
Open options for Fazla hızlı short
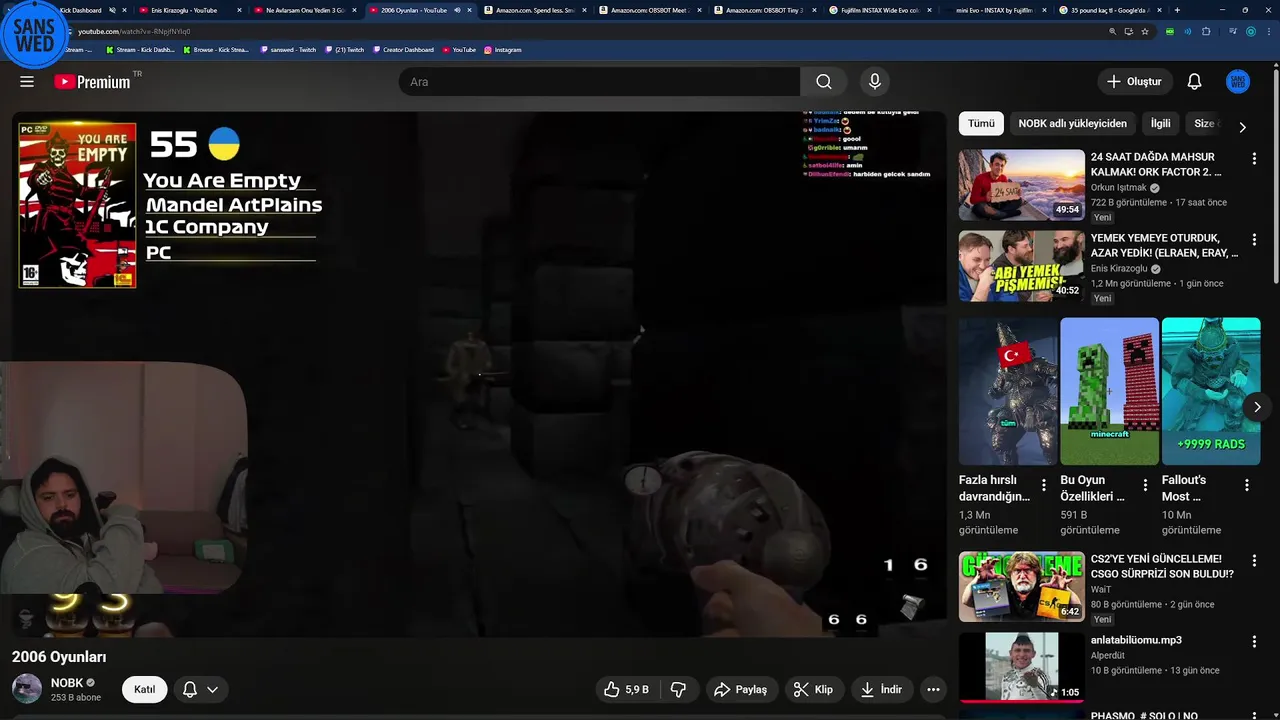click(1044, 485)
